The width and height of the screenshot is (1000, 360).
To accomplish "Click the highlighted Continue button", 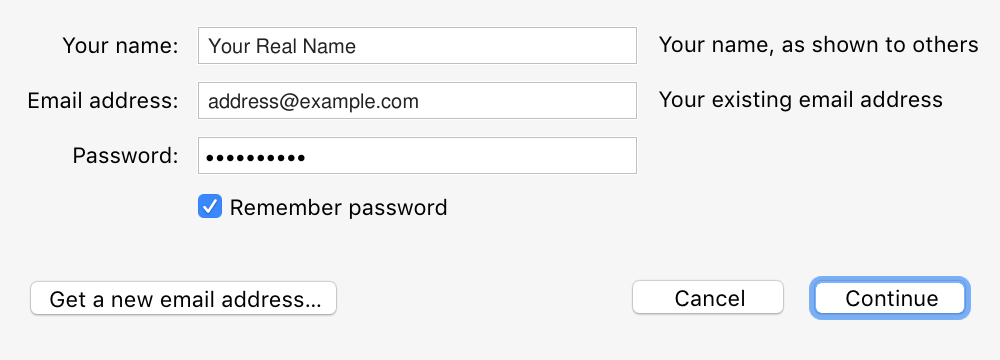I will click(x=890, y=297).
